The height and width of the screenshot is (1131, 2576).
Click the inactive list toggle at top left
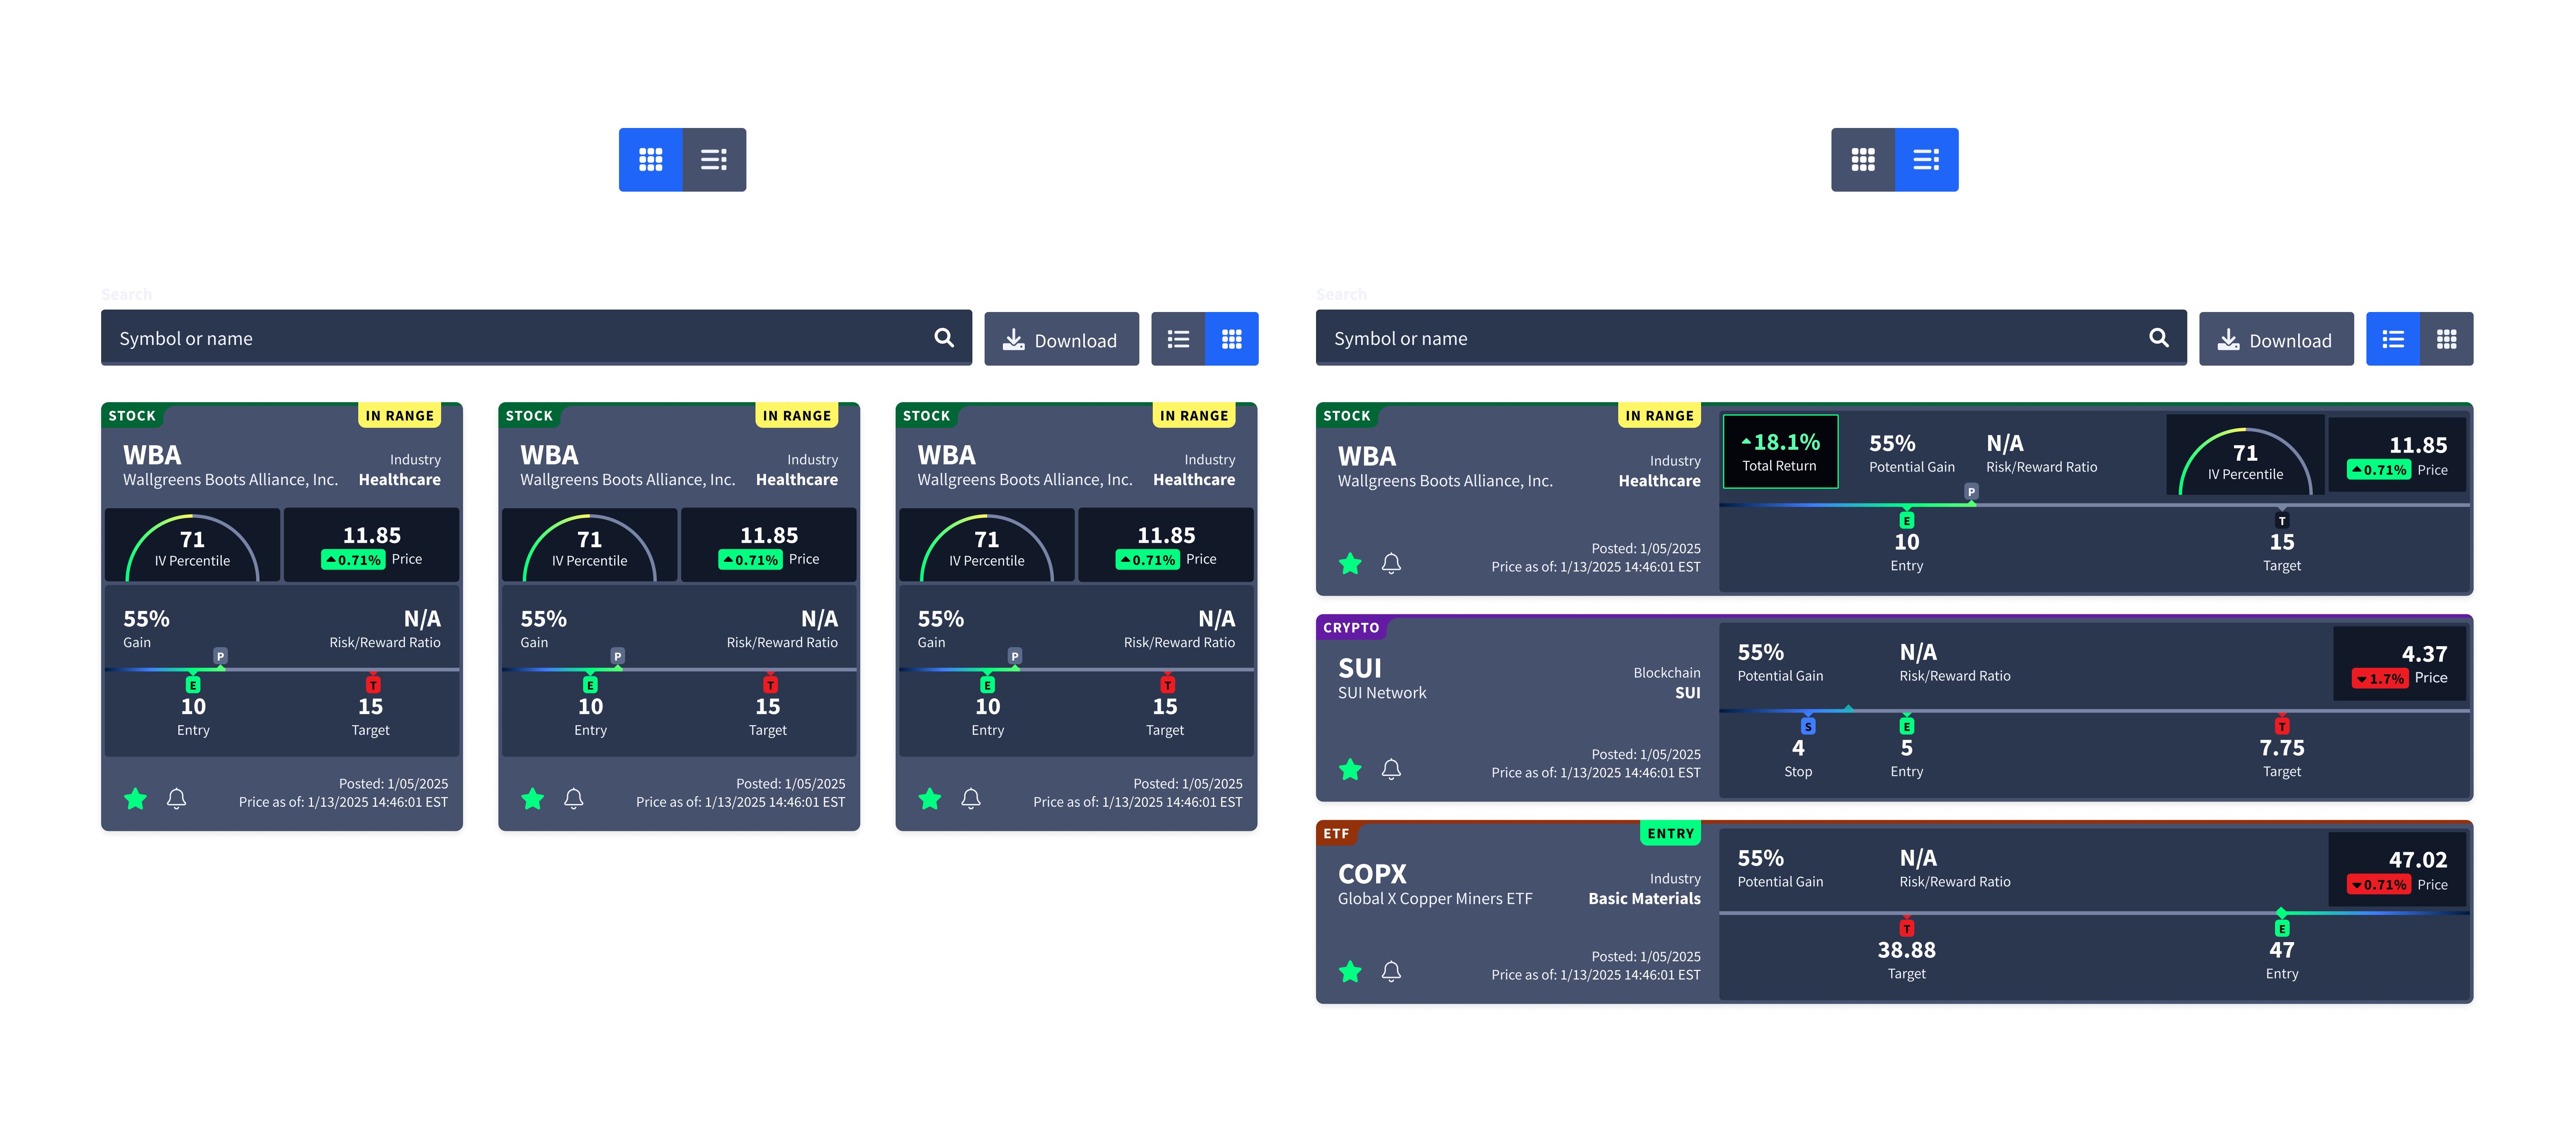[714, 160]
